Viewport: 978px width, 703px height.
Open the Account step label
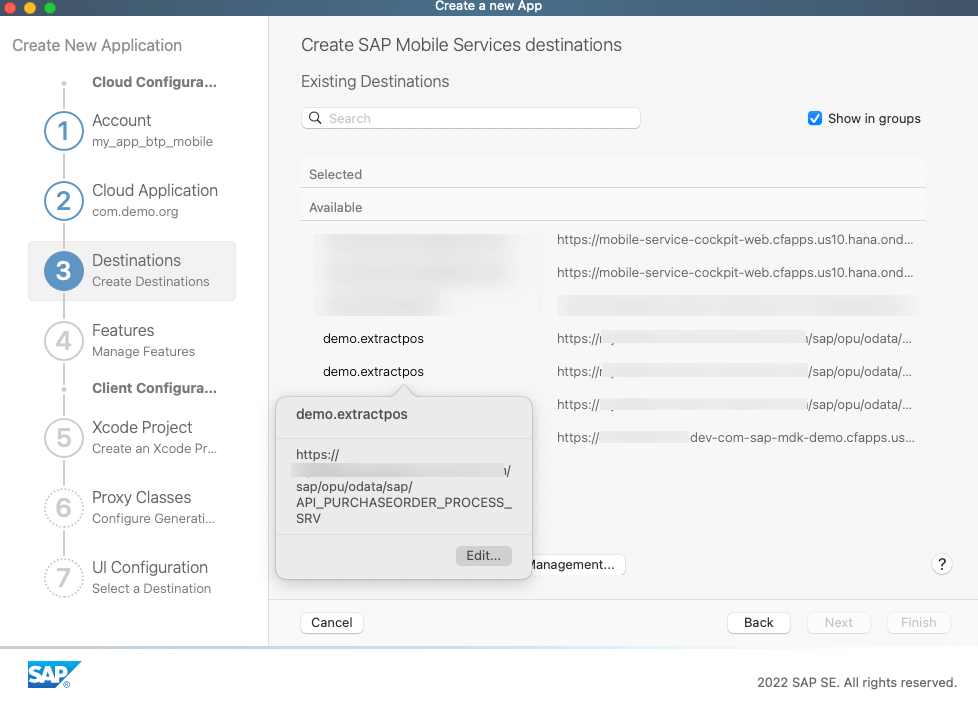(122, 120)
